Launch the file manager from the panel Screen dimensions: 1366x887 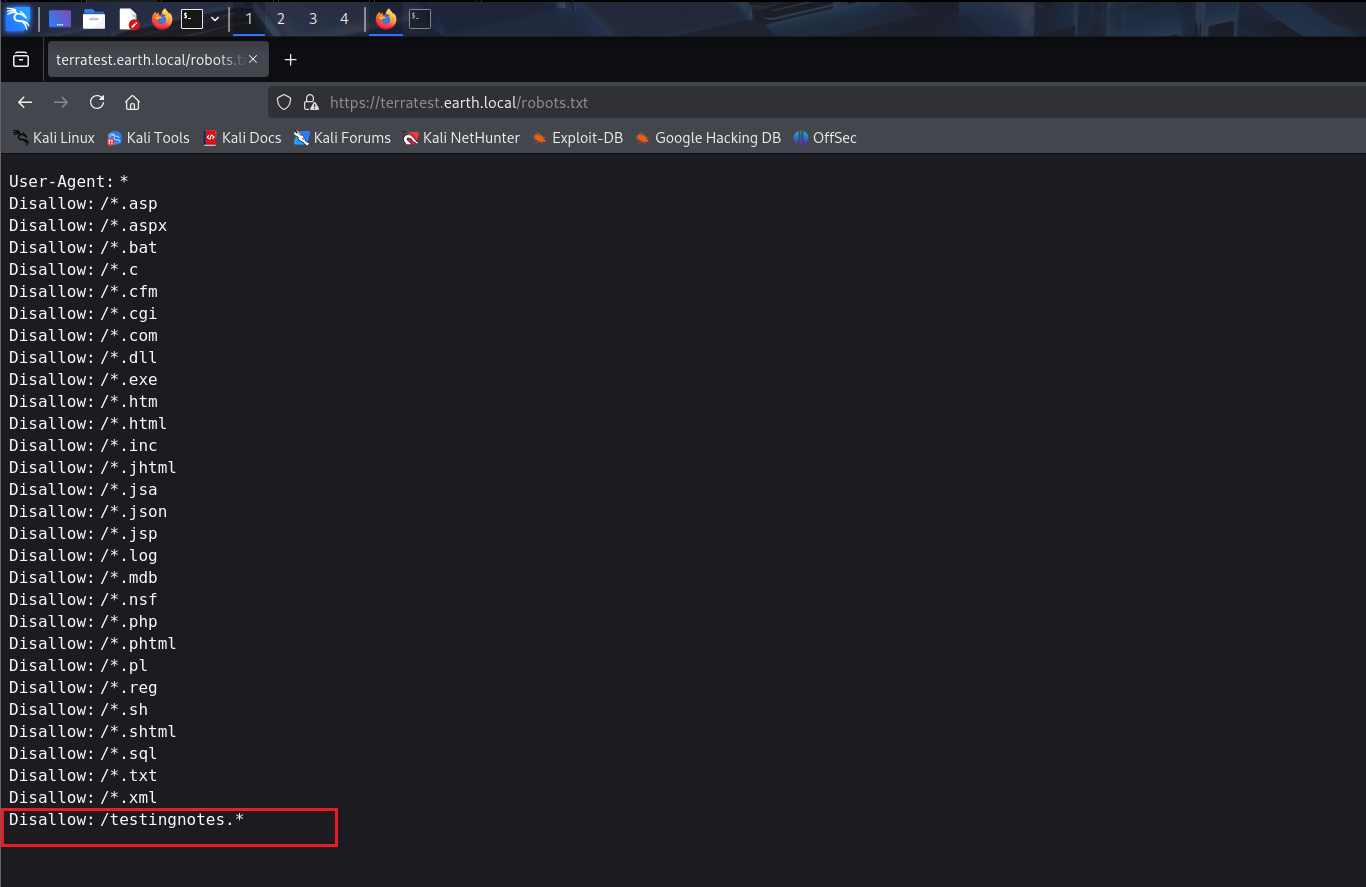point(94,18)
